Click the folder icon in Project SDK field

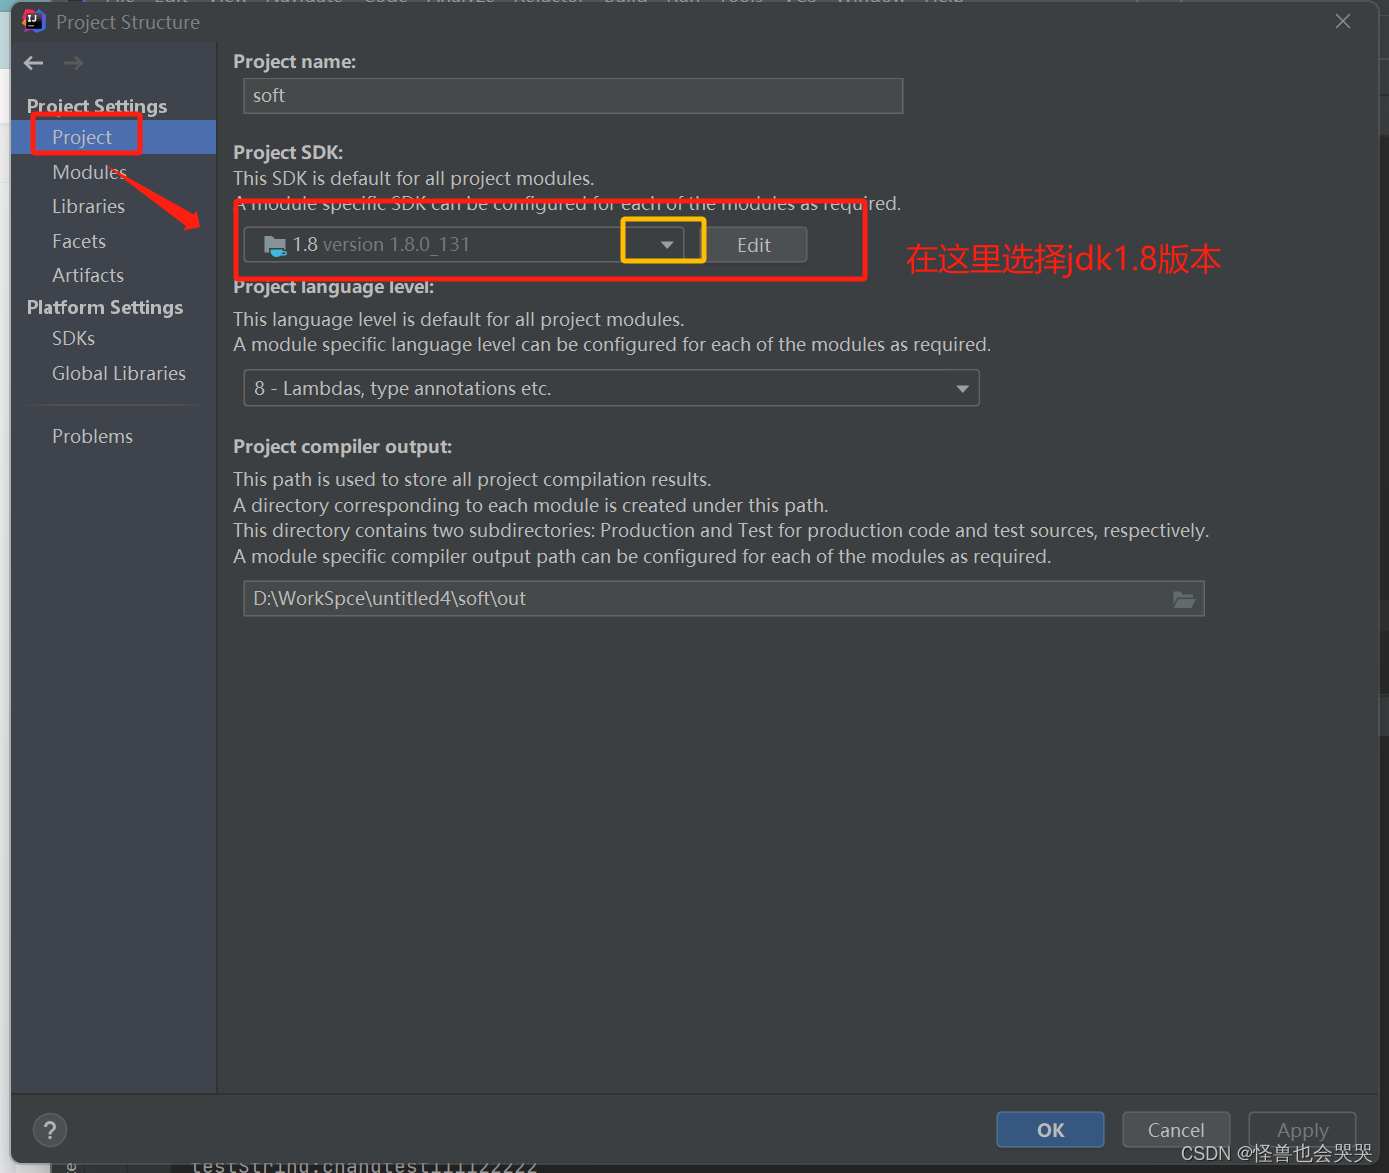pyautogui.click(x=275, y=244)
